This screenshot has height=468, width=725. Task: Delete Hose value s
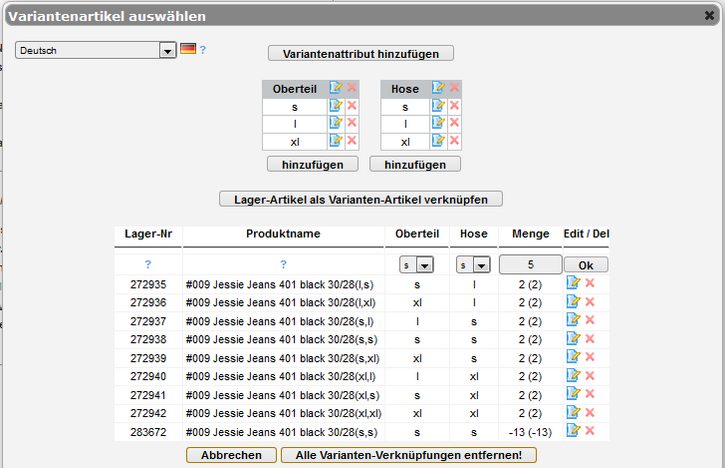point(455,106)
